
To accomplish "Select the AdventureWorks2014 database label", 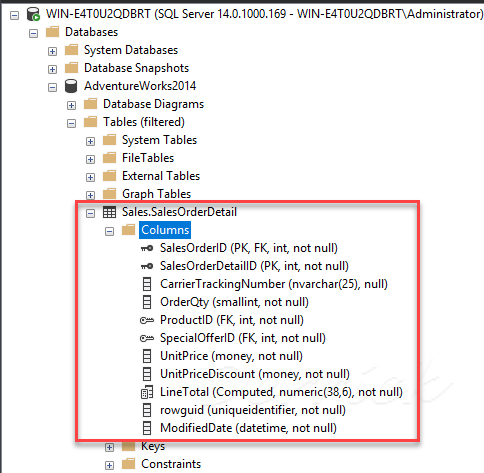I will click(140, 86).
